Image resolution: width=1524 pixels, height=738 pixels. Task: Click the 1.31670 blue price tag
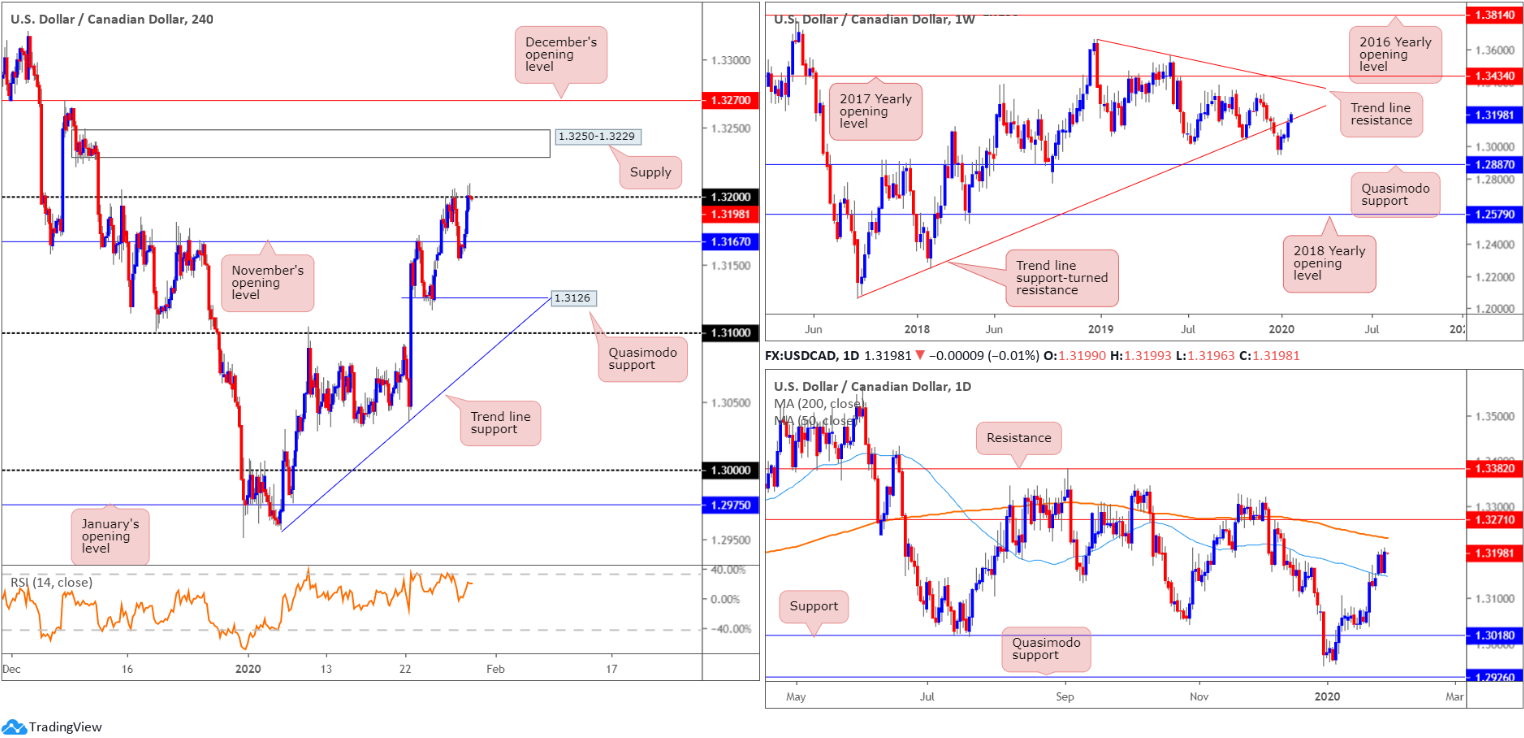(728, 241)
